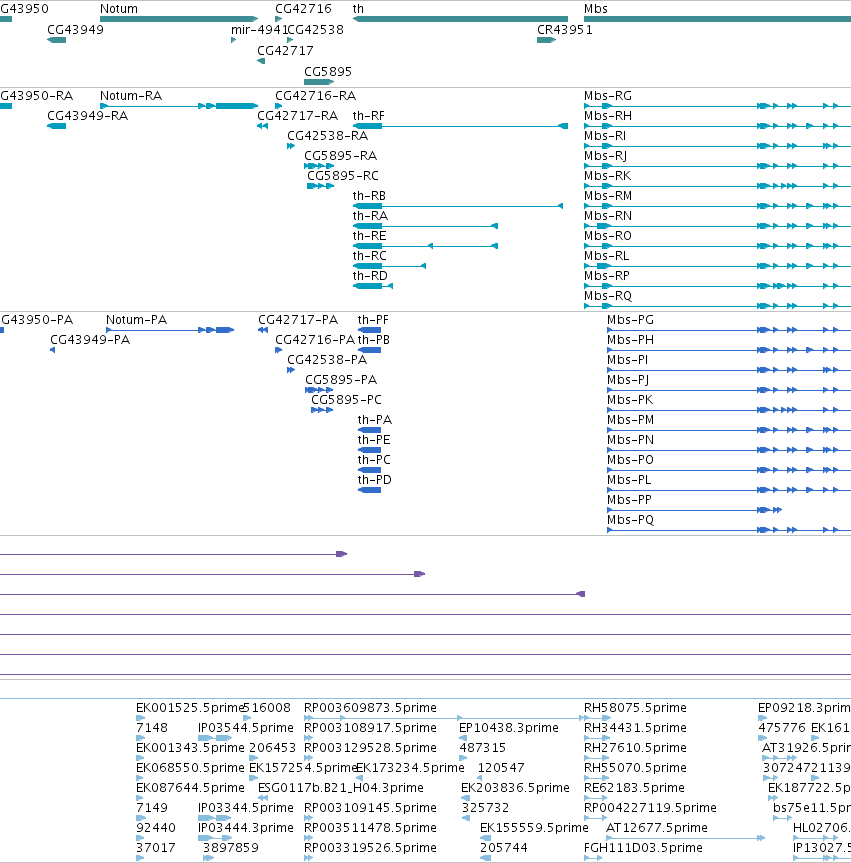
Task: Select the CG42716-RA transcript label
Action: point(315,96)
